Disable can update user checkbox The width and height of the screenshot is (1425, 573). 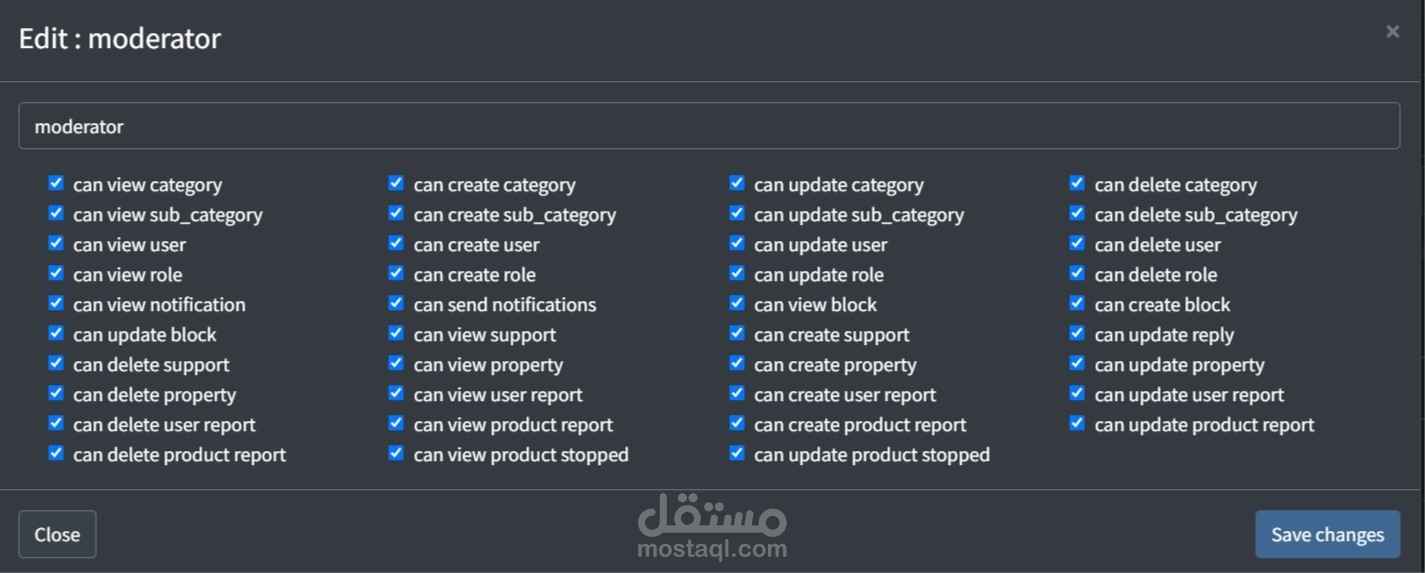[x=737, y=243]
